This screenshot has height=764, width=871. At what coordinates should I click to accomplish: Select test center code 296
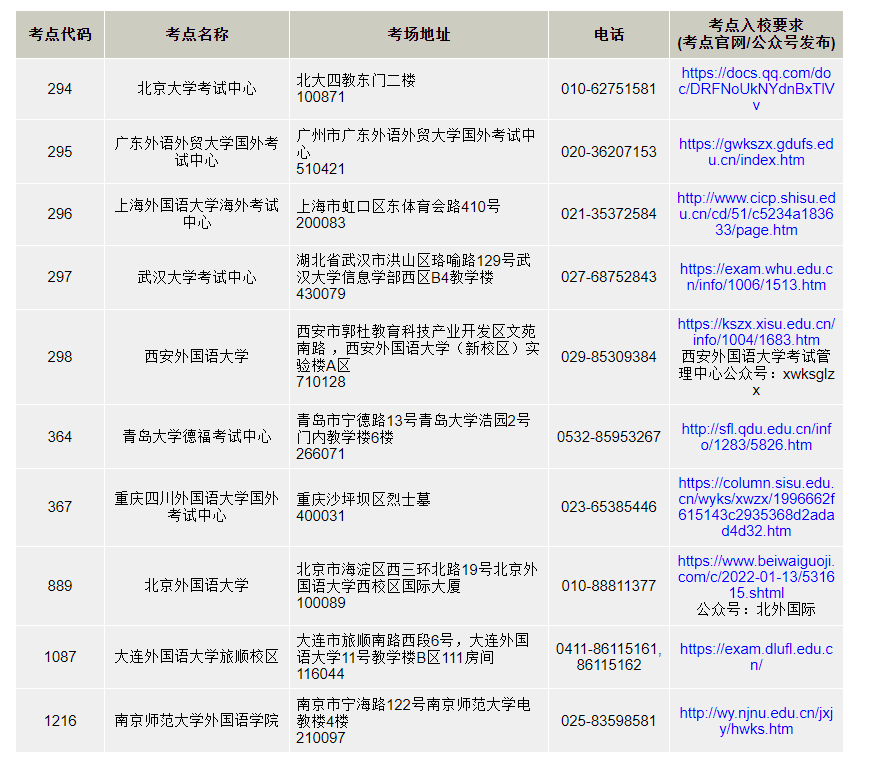tap(60, 214)
